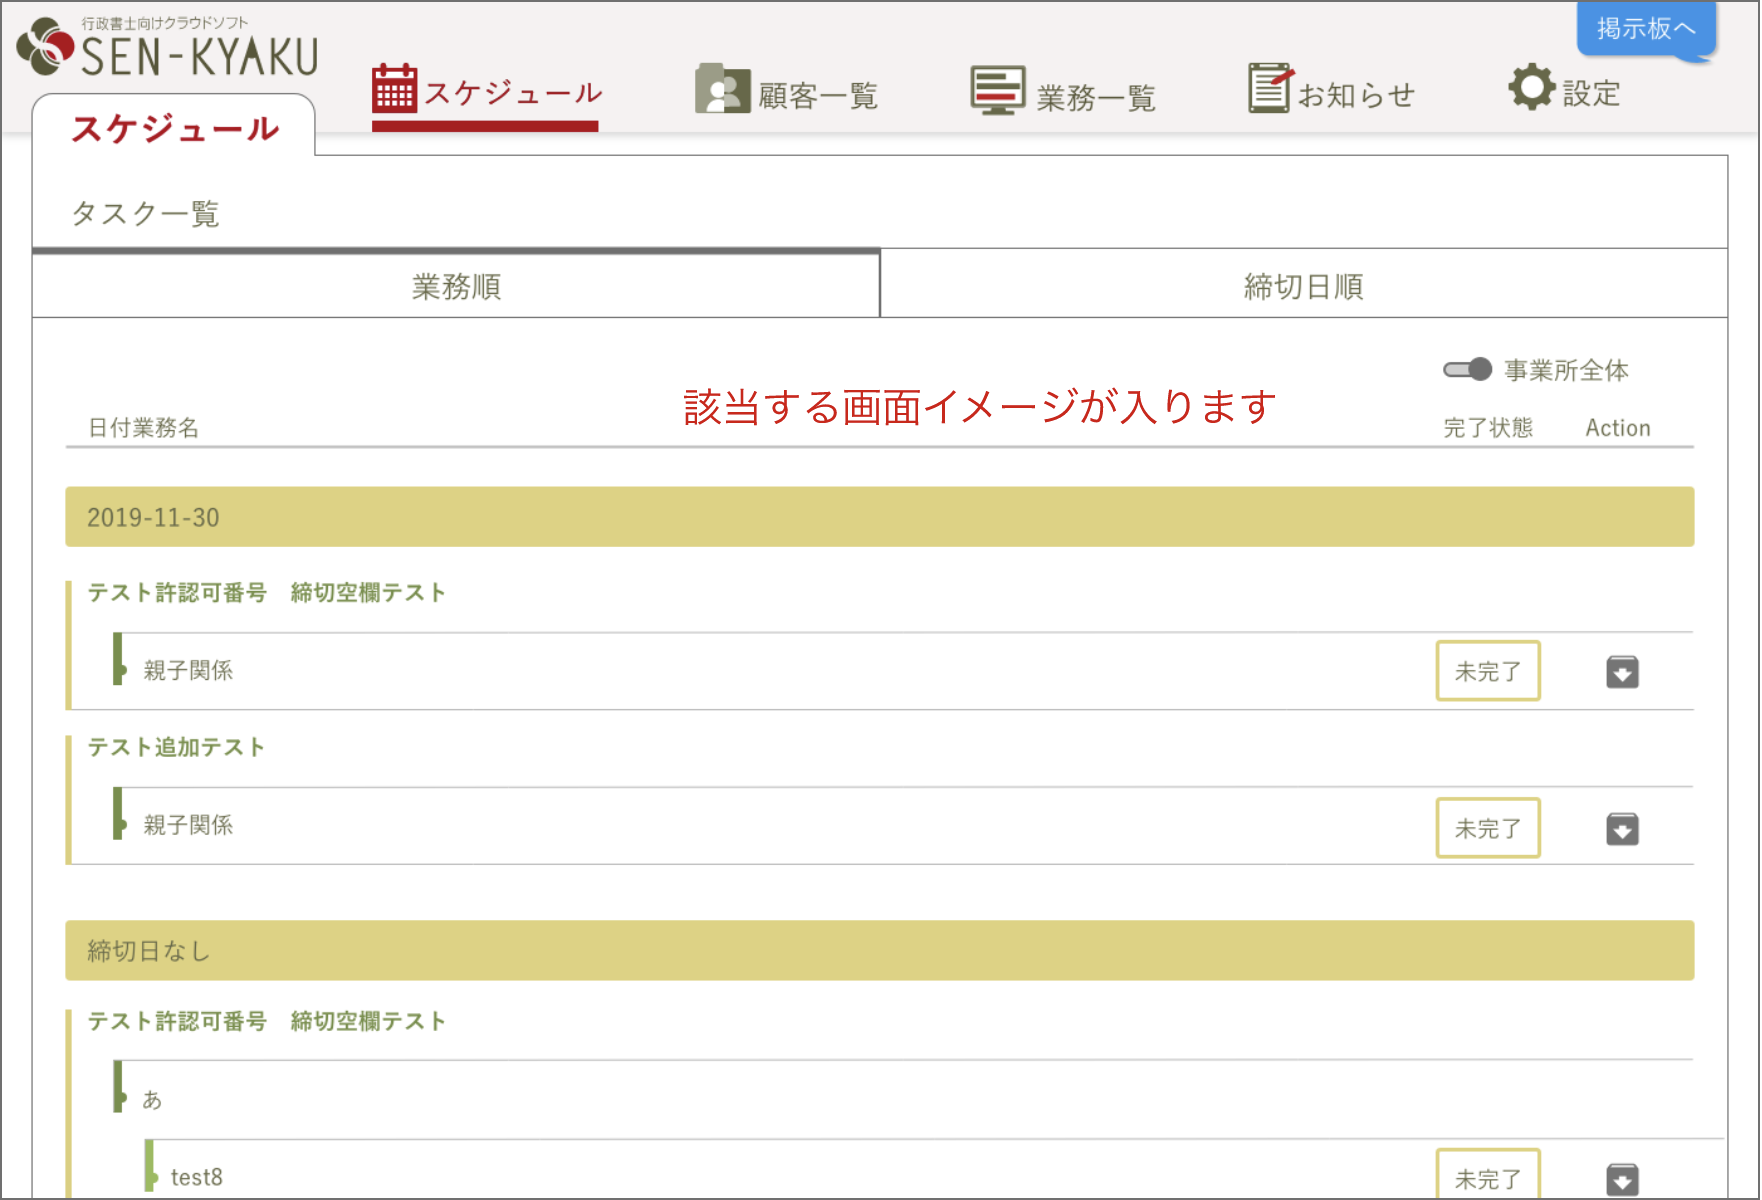This screenshot has height=1200, width=1762.
Task: Click the 掲示板へ button
Action: coord(1645,30)
